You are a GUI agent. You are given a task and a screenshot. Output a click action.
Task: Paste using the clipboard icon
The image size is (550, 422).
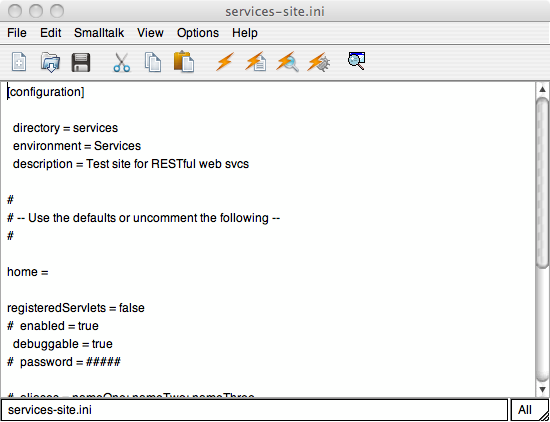184,62
